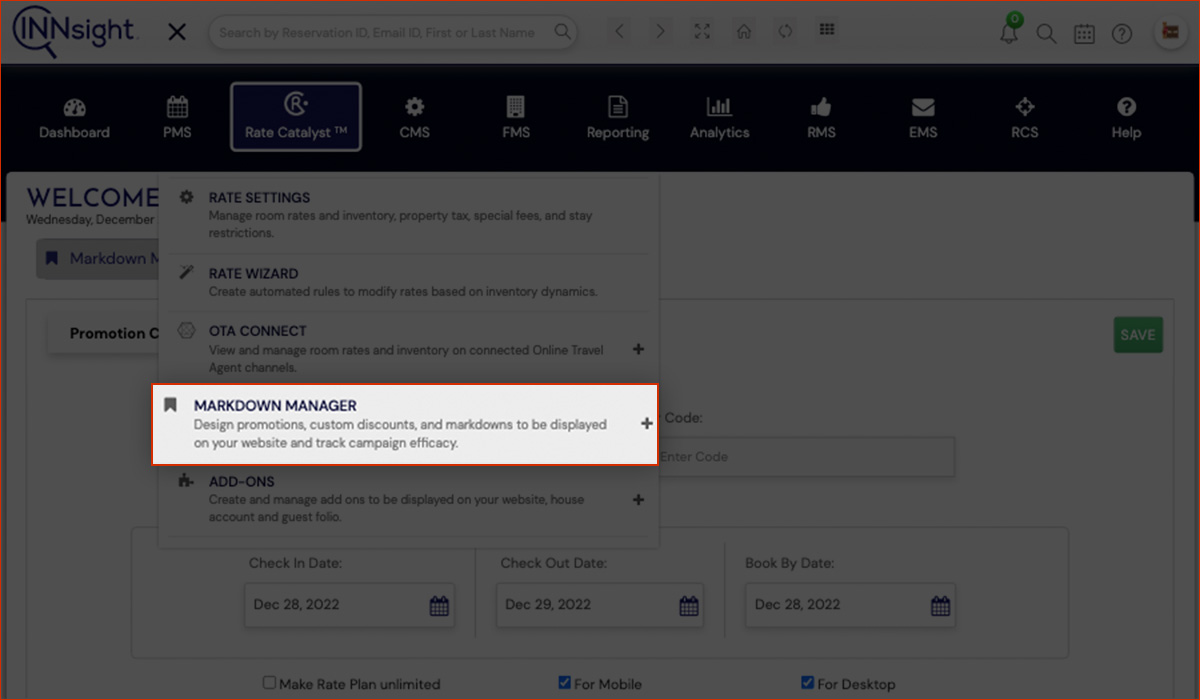Click the green Save button
This screenshot has width=1200, height=700.
click(x=1137, y=335)
